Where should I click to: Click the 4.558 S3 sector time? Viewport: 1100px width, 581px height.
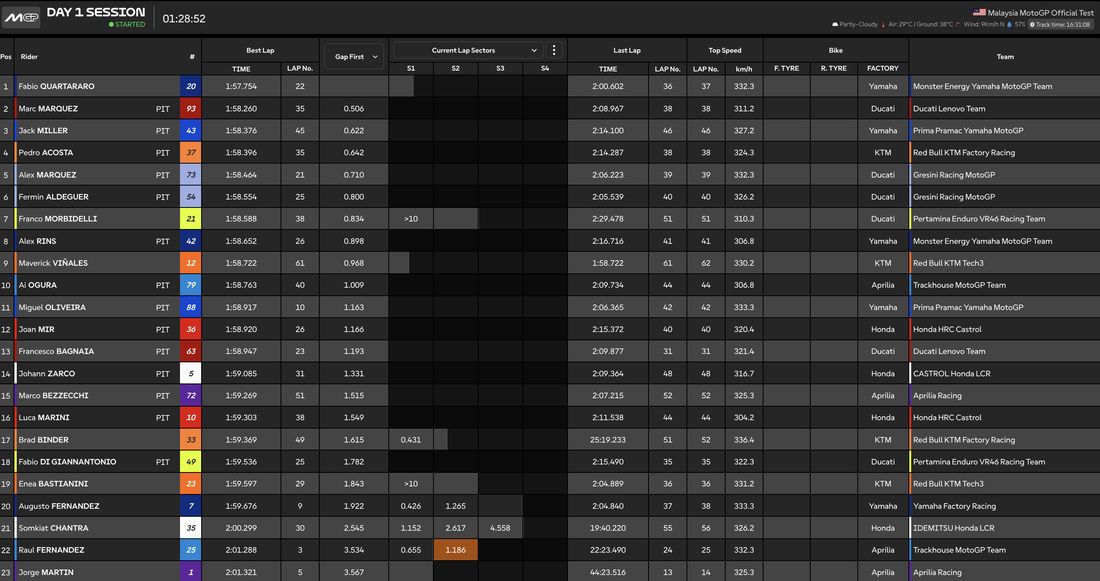pos(500,528)
